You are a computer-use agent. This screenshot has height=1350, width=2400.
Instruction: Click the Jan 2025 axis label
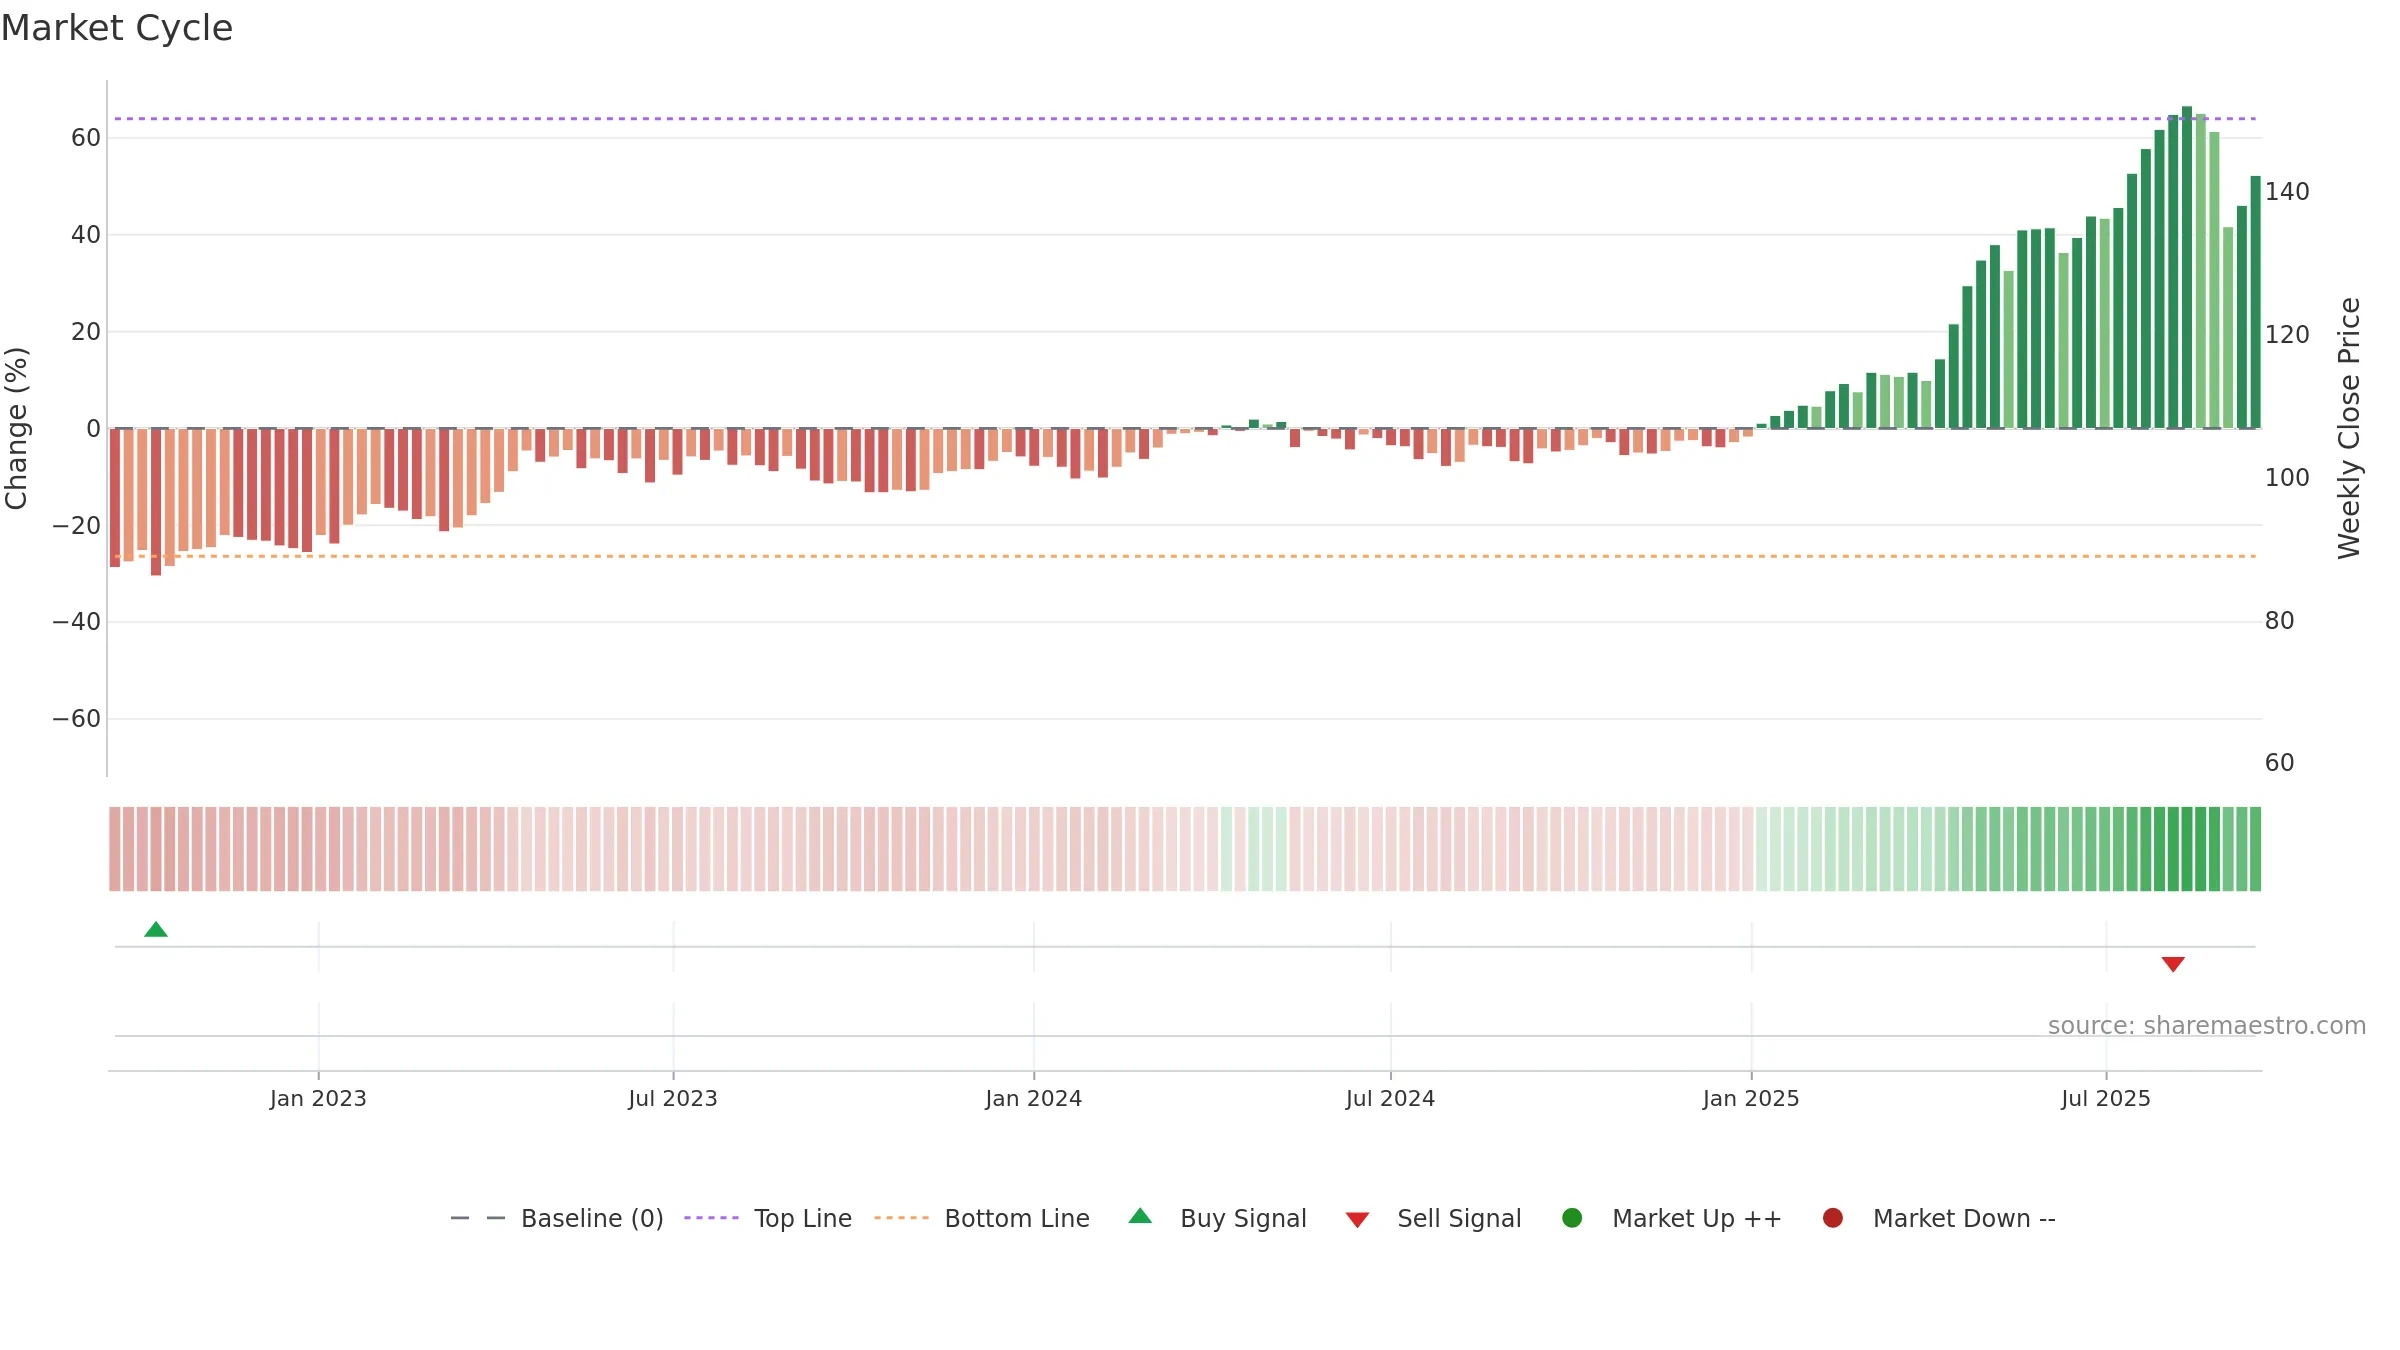(1751, 1099)
